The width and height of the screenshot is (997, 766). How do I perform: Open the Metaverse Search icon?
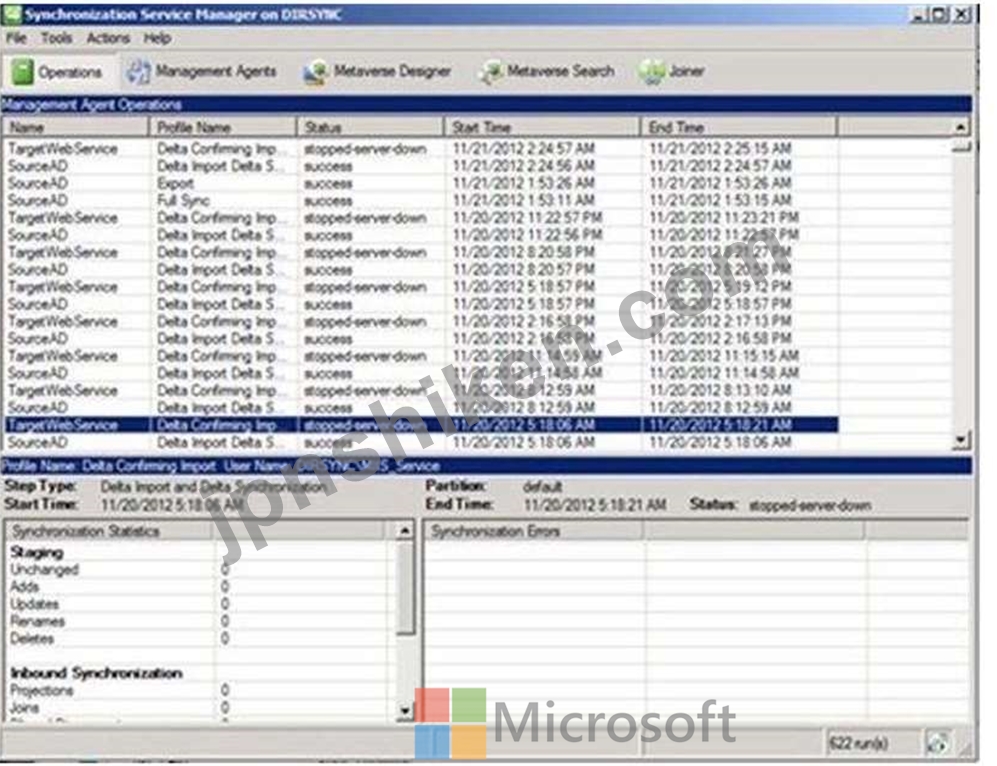[490, 72]
